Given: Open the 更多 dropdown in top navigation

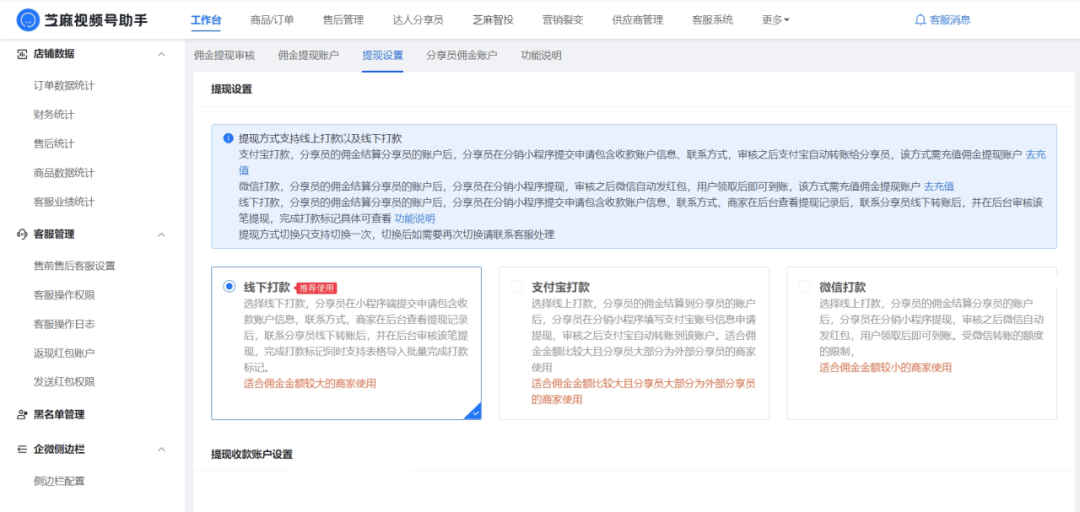Looking at the screenshot, I should click(775, 20).
